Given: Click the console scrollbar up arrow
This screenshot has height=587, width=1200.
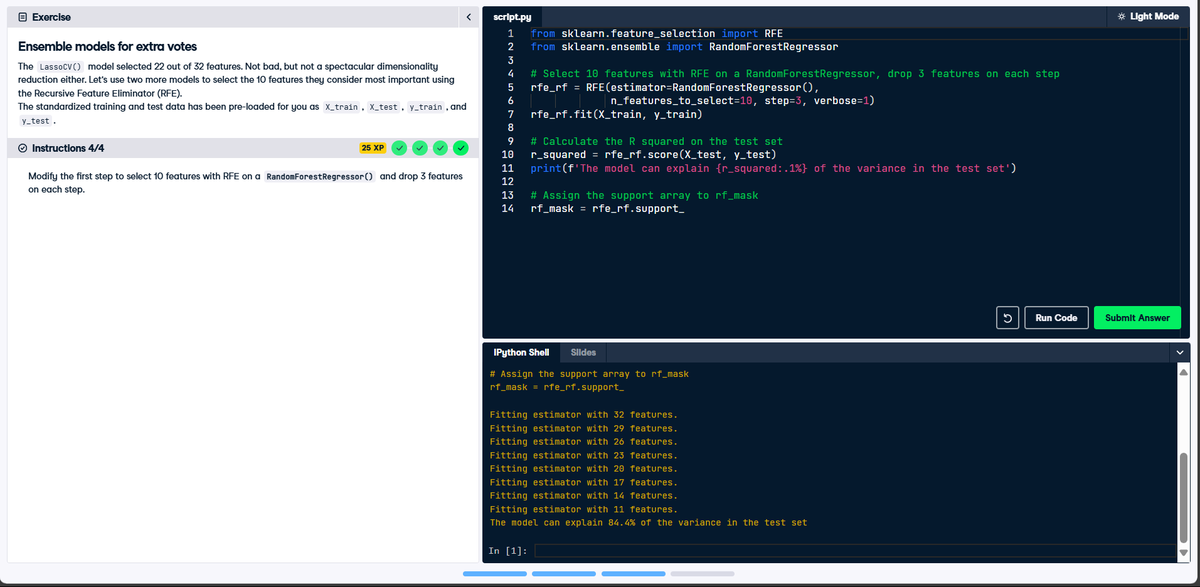Looking at the screenshot, I should pyautogui.click(x=1185, y=372).
